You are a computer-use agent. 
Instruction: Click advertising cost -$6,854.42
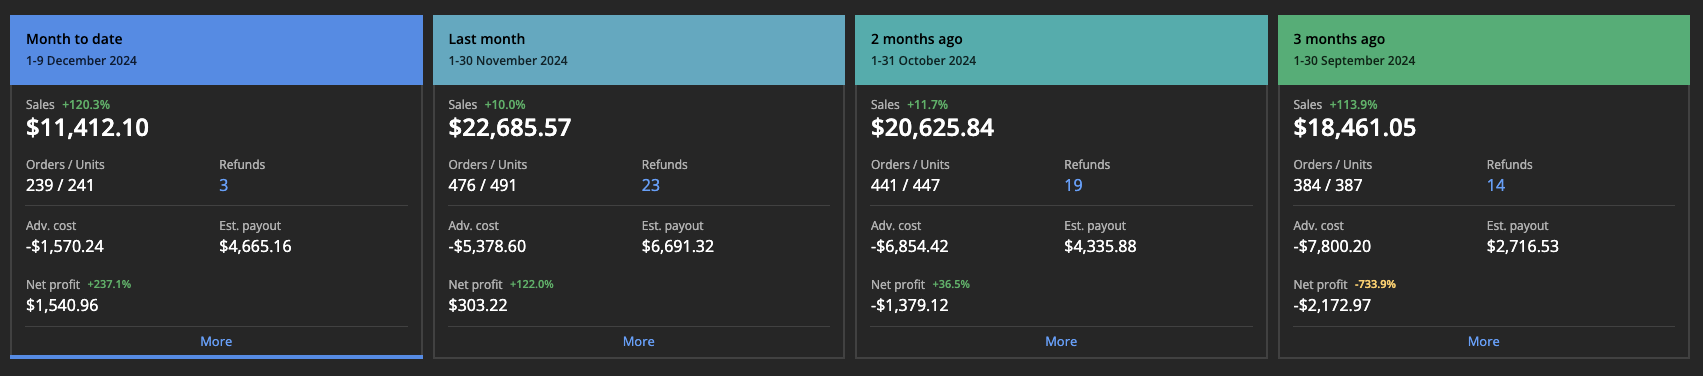point(910,246)
